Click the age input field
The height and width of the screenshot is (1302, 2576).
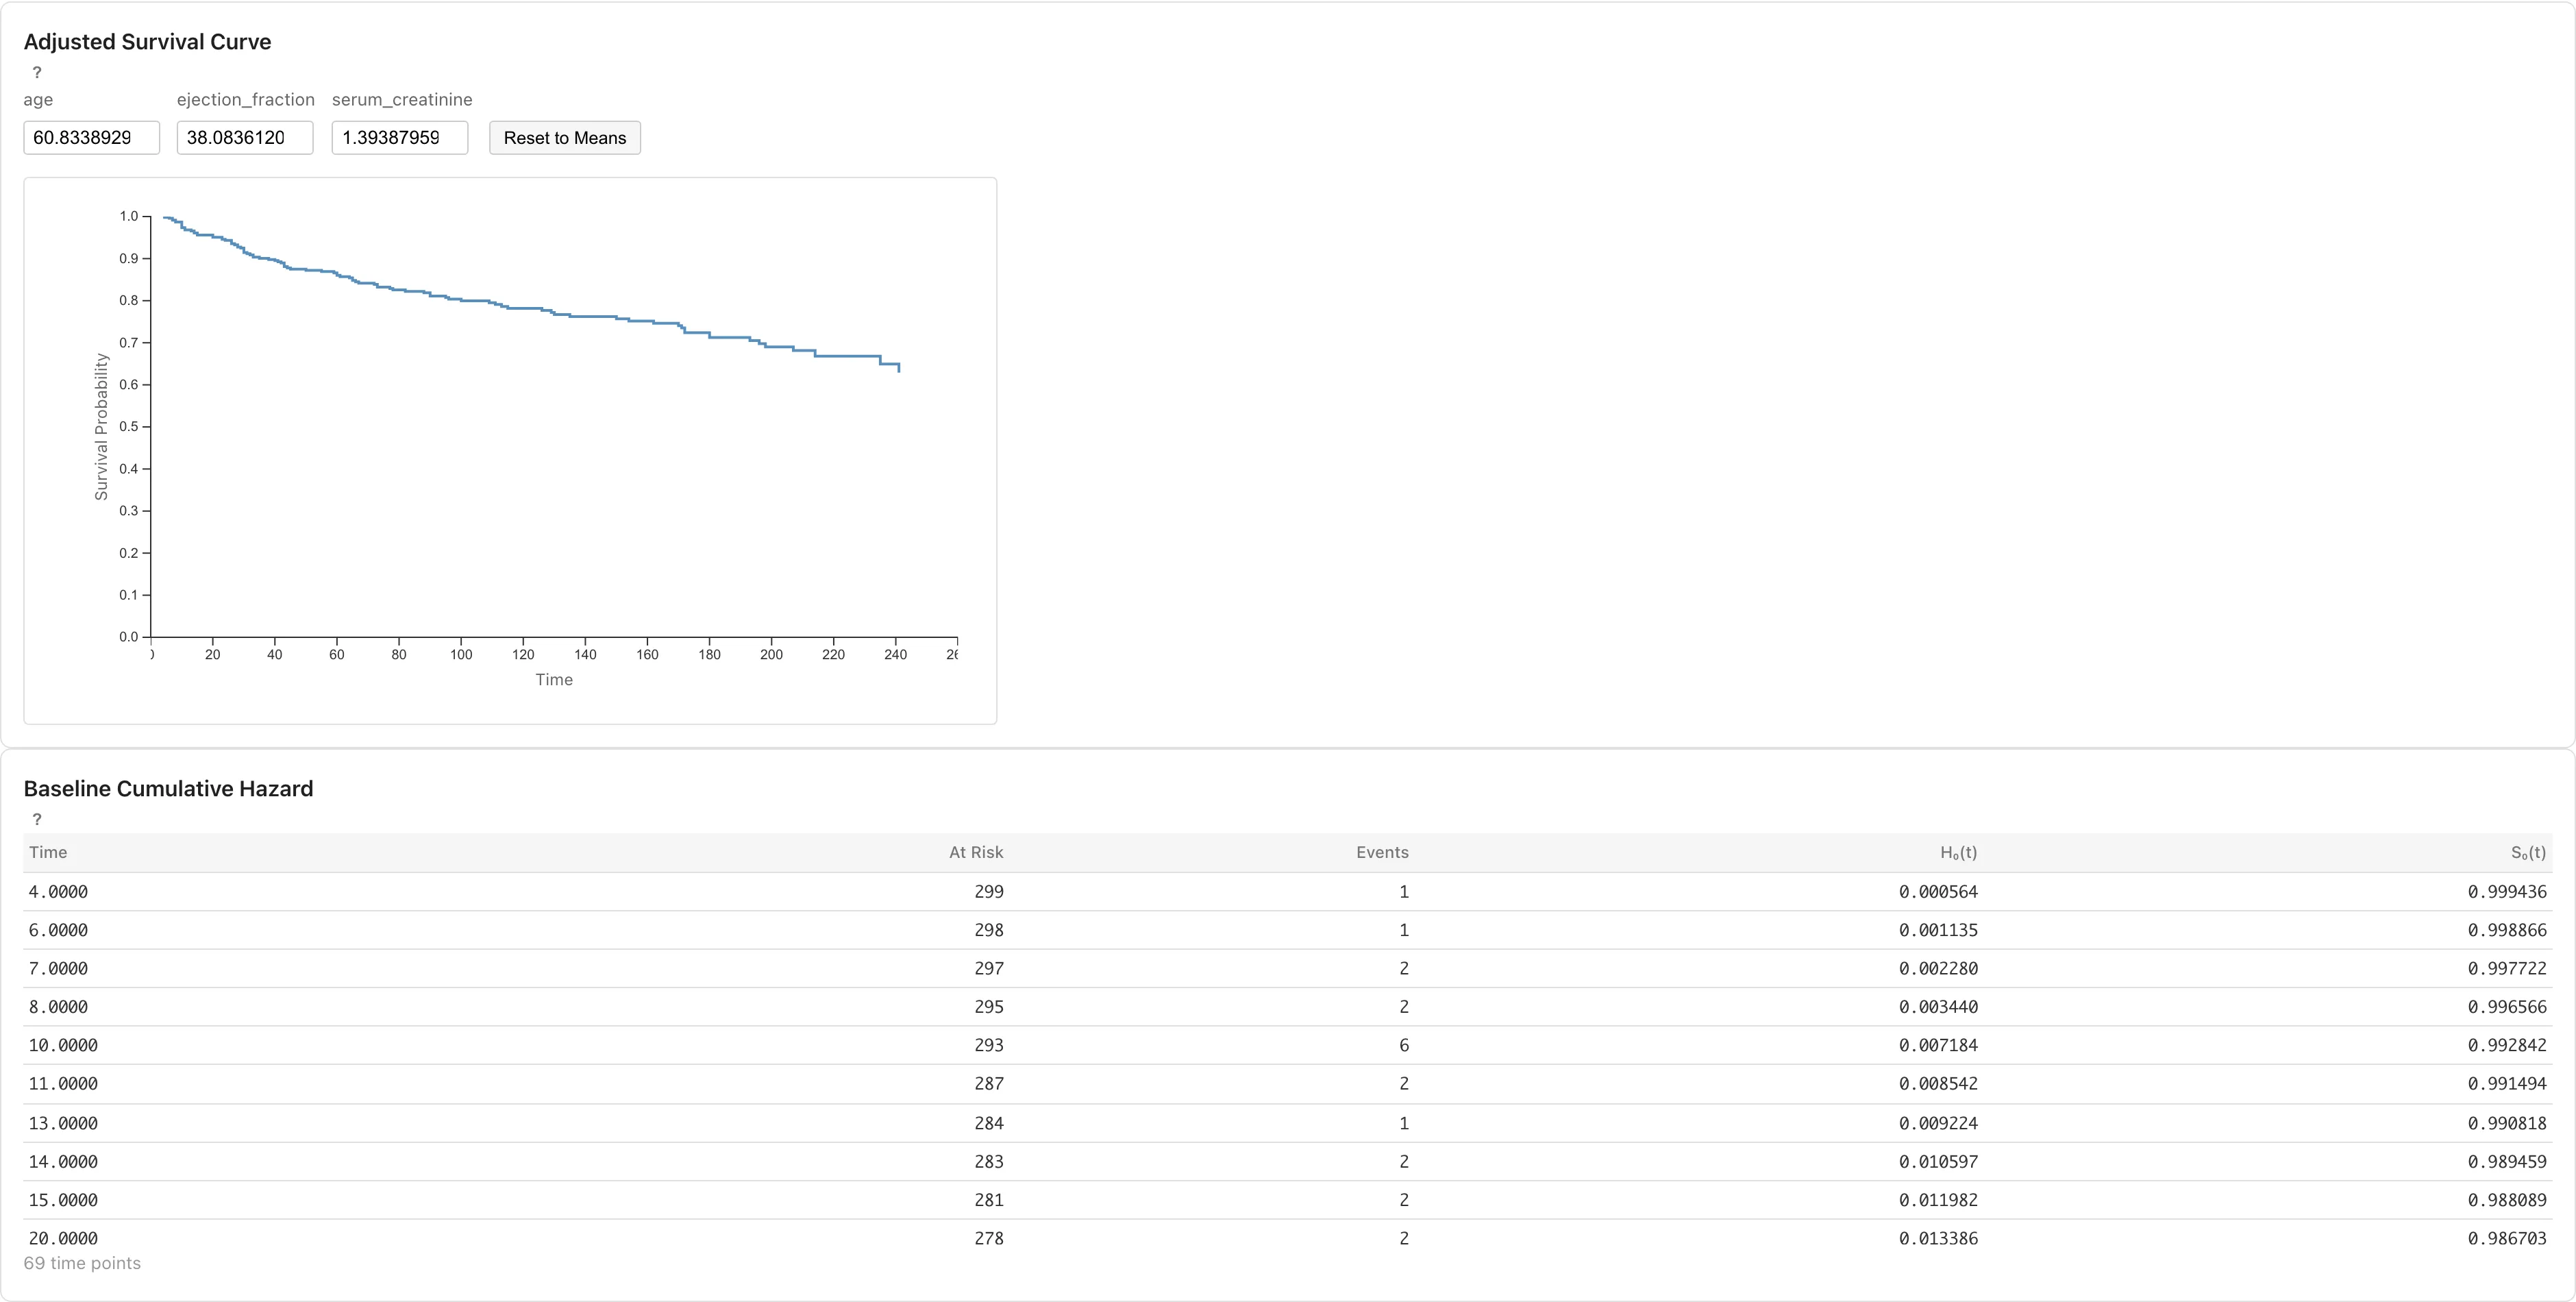91,138
